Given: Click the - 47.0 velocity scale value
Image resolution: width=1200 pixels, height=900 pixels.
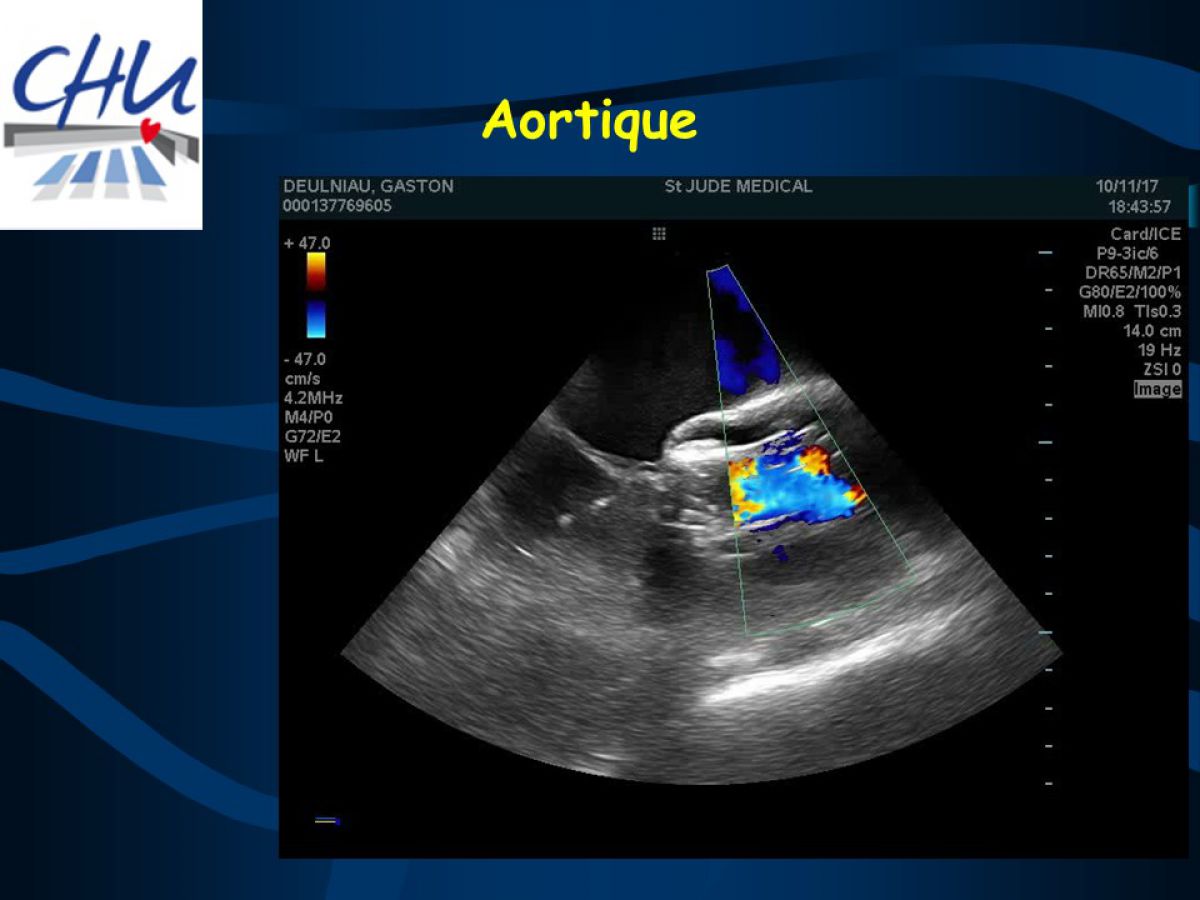Looking at the screenshot, I should click(x=305, y=359).
